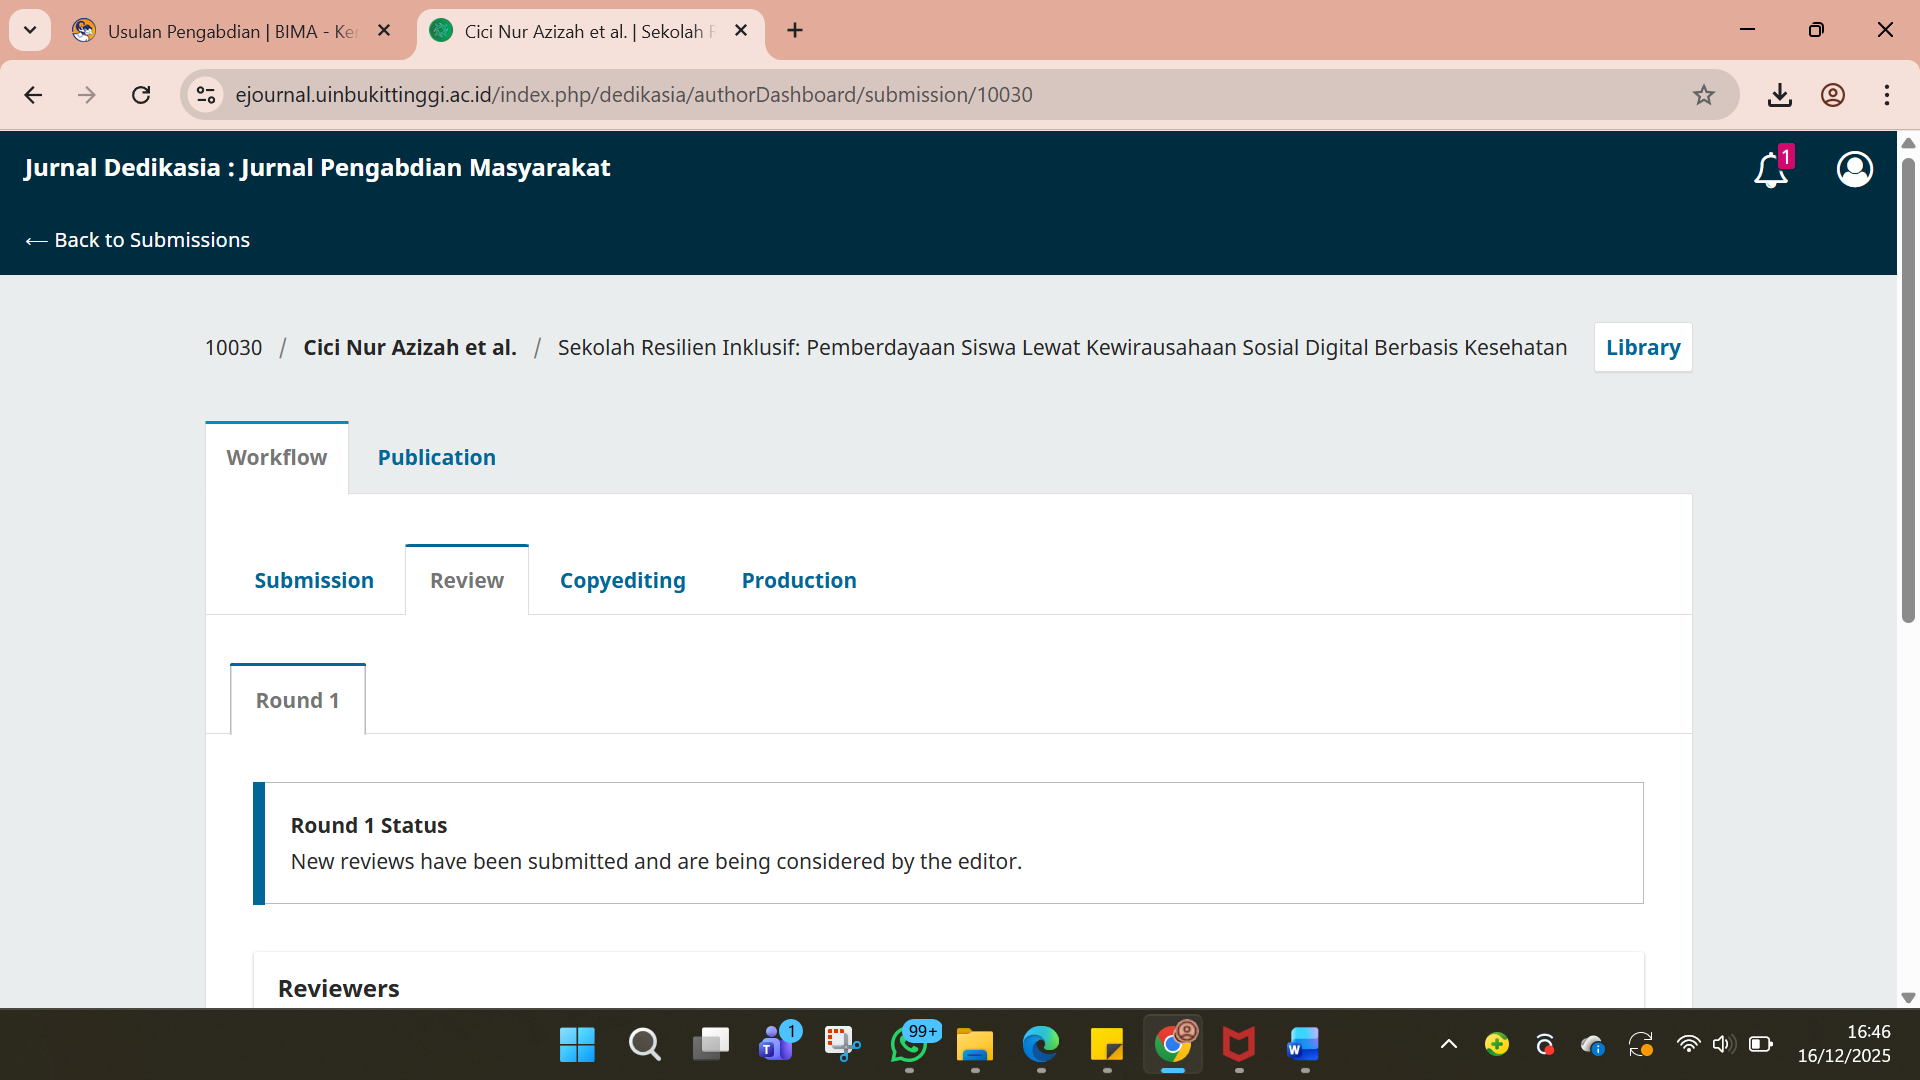Bookmark this page with the star icon
The image size is (1920, 1080).
(x=1704, y=95)
